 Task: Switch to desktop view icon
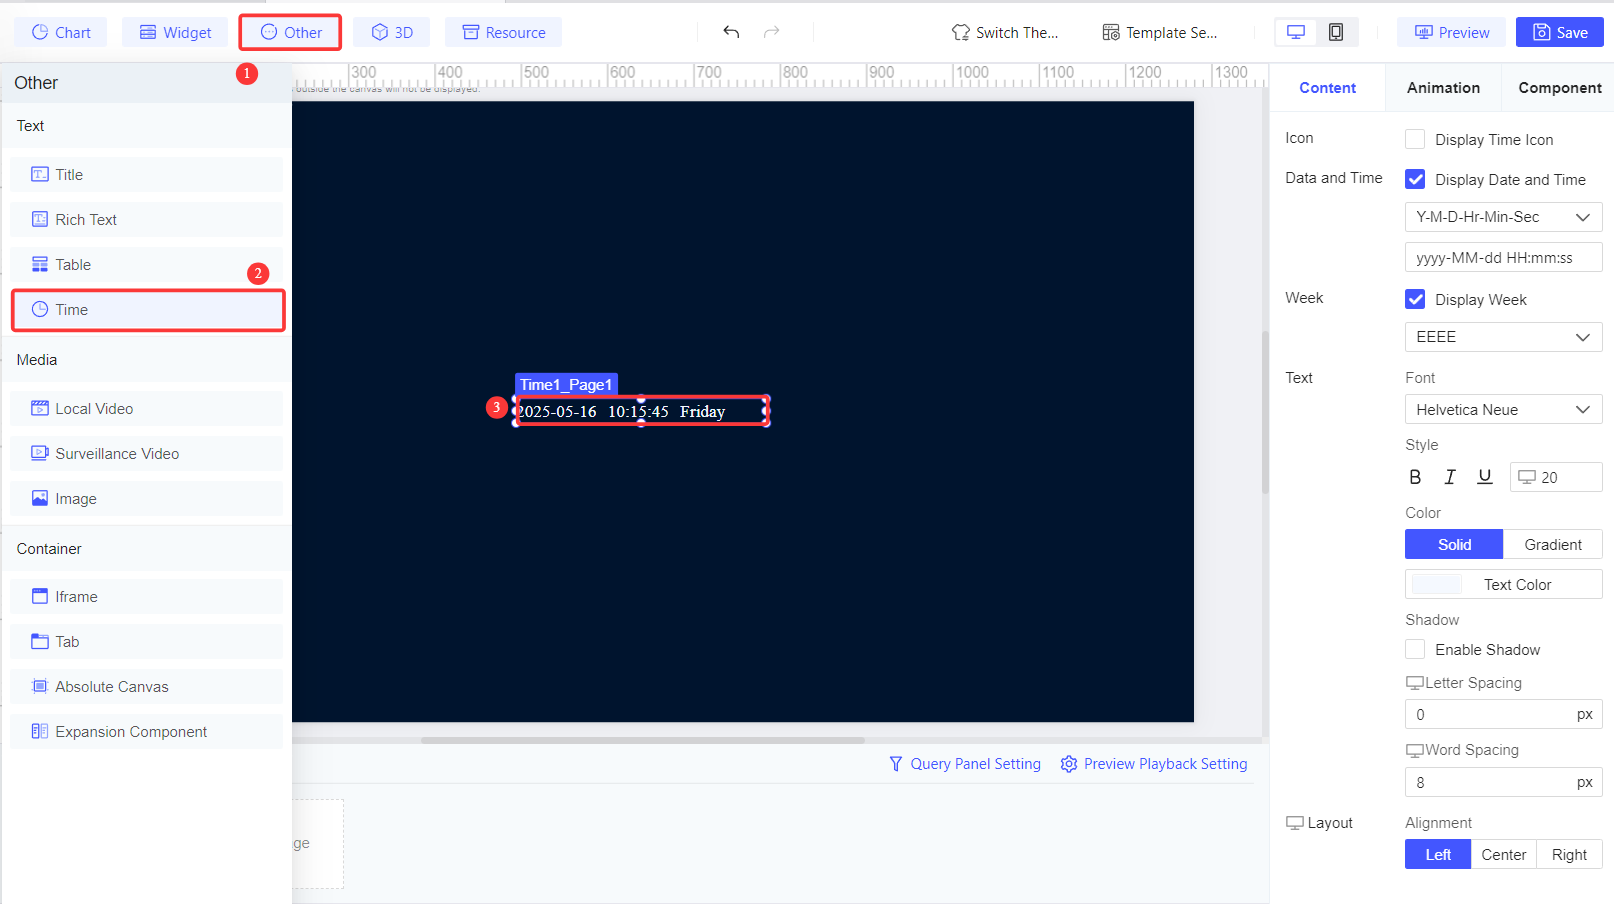[x=1296, y=32]
